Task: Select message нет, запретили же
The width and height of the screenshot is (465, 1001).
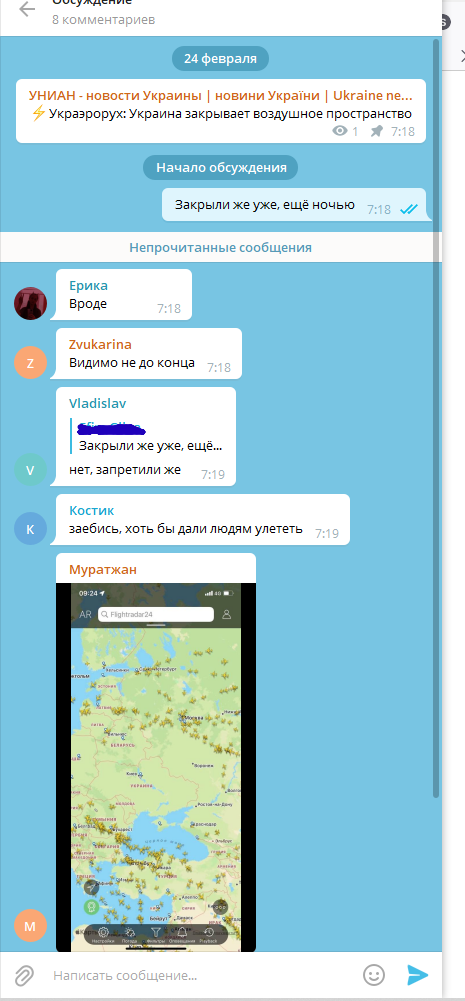Action: (x=125, y=470)
